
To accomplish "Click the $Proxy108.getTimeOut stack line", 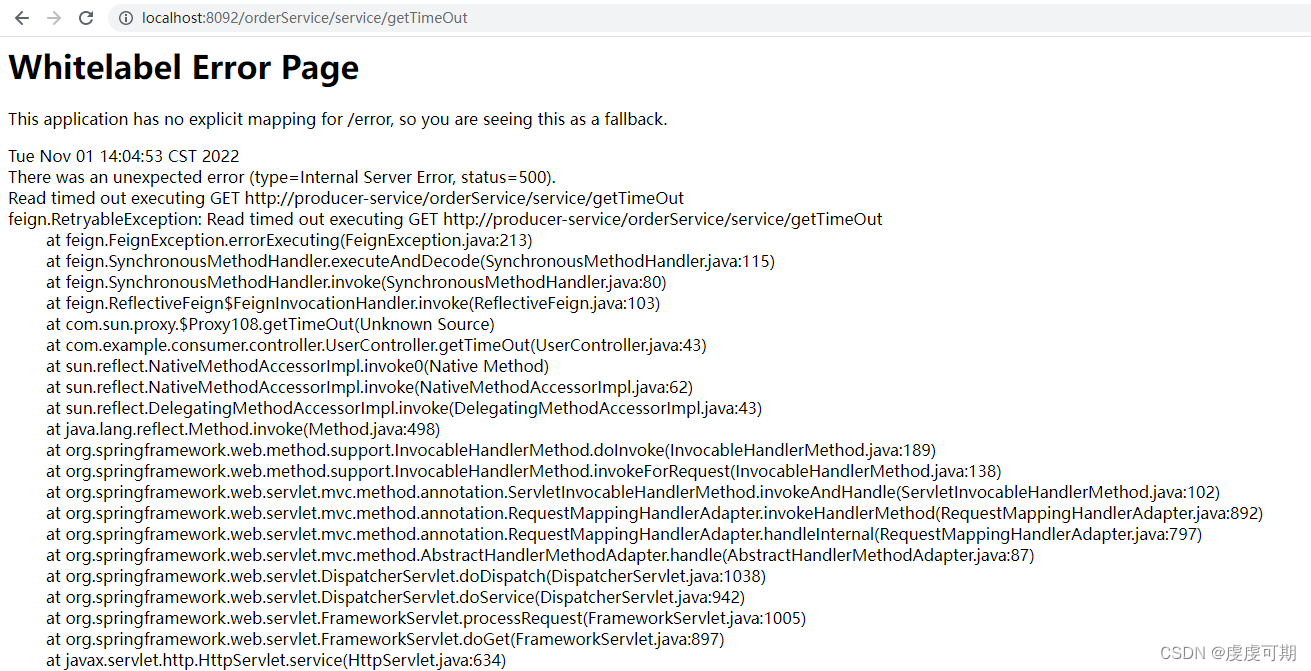I will click(x=270, y=324).
